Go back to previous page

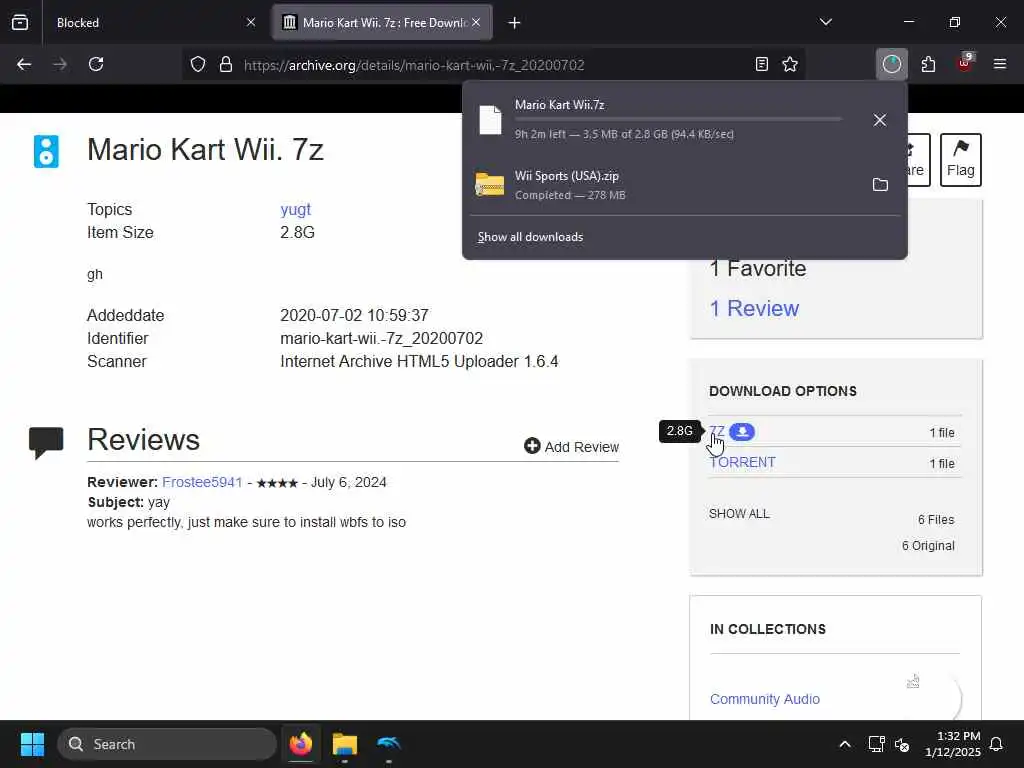(x=24, y=65)
